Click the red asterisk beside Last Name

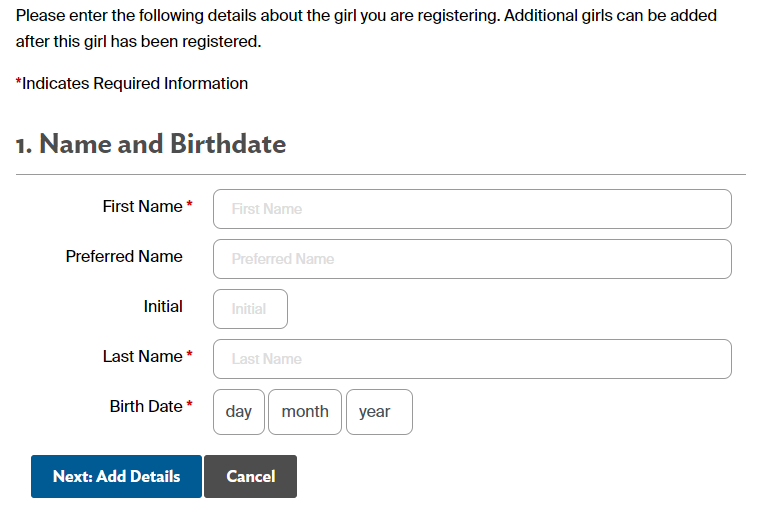click(x=189, y=355)
